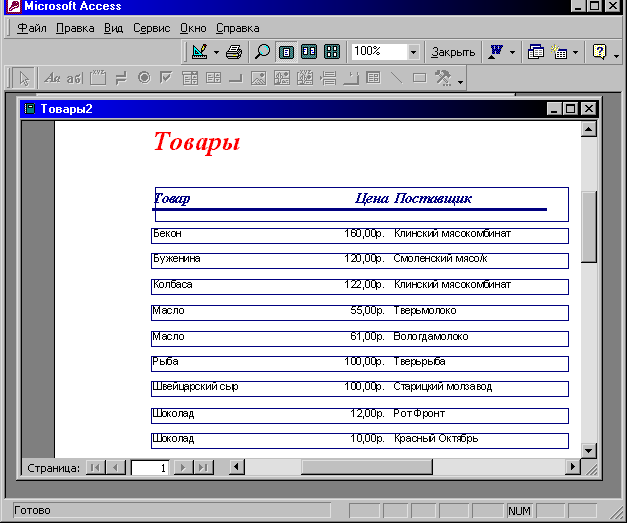This screenshot has width=627, height=523.
Task: Open the Вид menu
Action: (x=114, y=28)
